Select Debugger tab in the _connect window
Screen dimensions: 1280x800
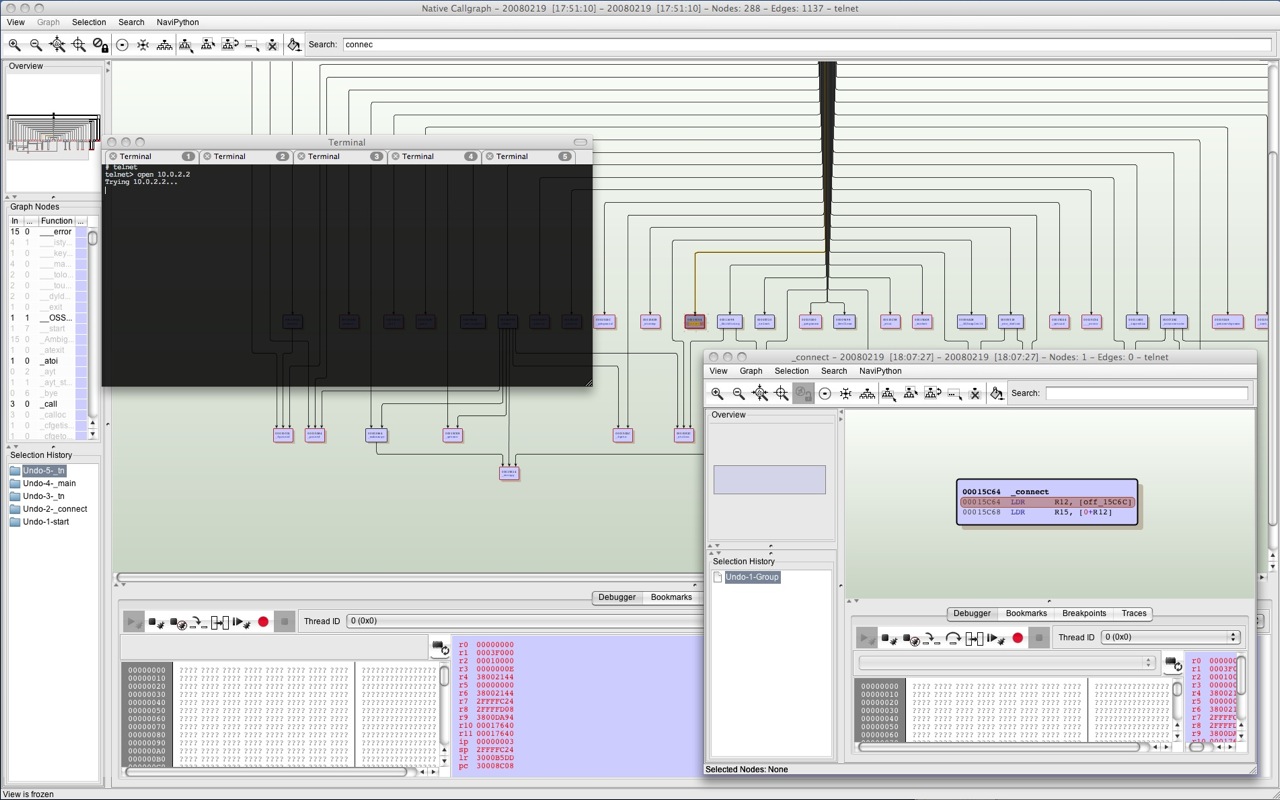click(x=972, y=613)
